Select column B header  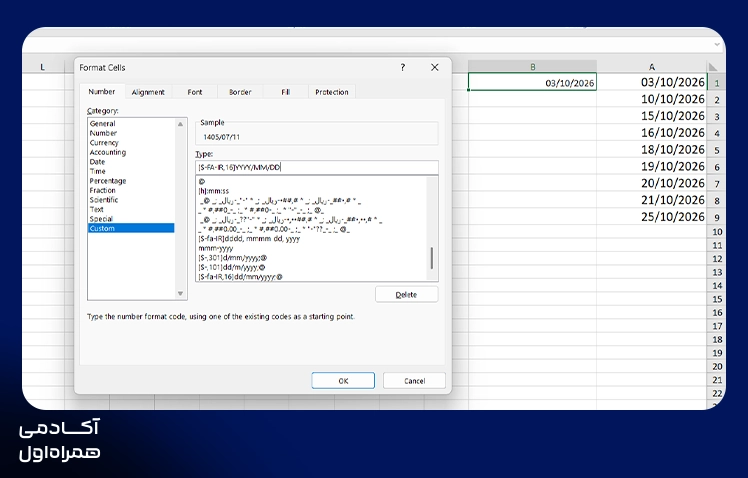click(532, 67)
